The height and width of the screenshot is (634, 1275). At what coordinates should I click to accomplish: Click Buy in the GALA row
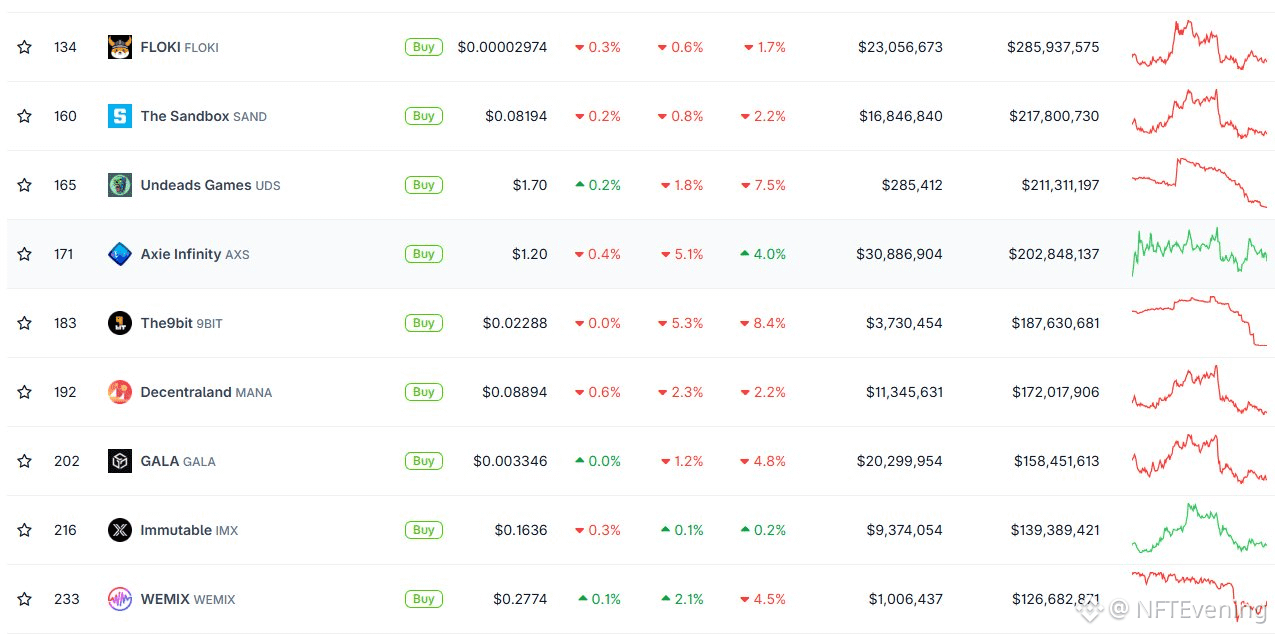click(x=424, y=461)
